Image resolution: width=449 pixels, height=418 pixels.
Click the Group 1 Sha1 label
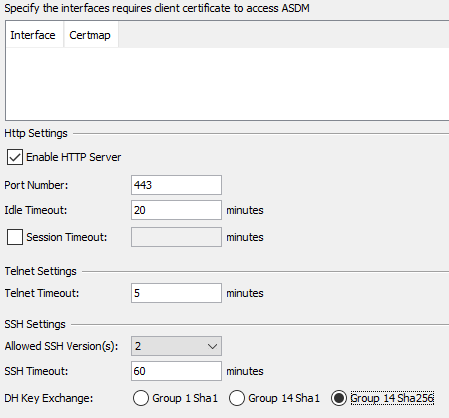pos(185,398)
